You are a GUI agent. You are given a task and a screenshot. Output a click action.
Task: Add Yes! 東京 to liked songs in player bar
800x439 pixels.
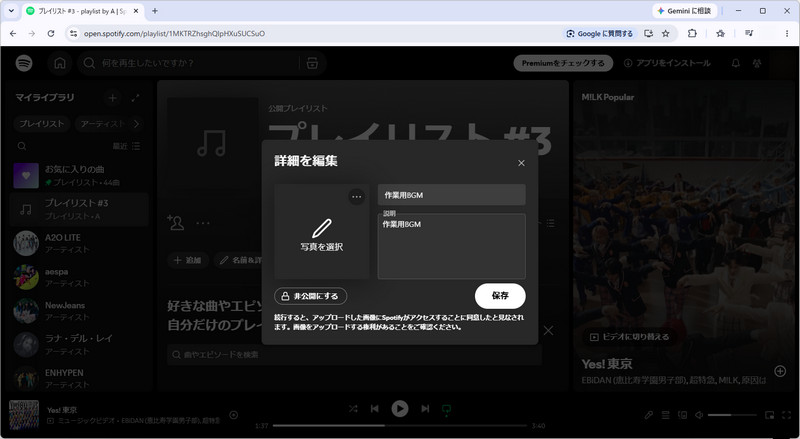pos(234,415)
